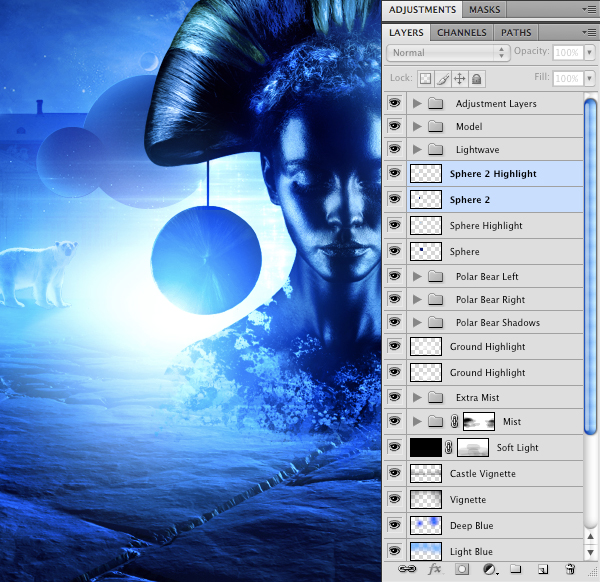
Task: Toggle visibility of Sphere 2 layer
Action: pos(395,199)
